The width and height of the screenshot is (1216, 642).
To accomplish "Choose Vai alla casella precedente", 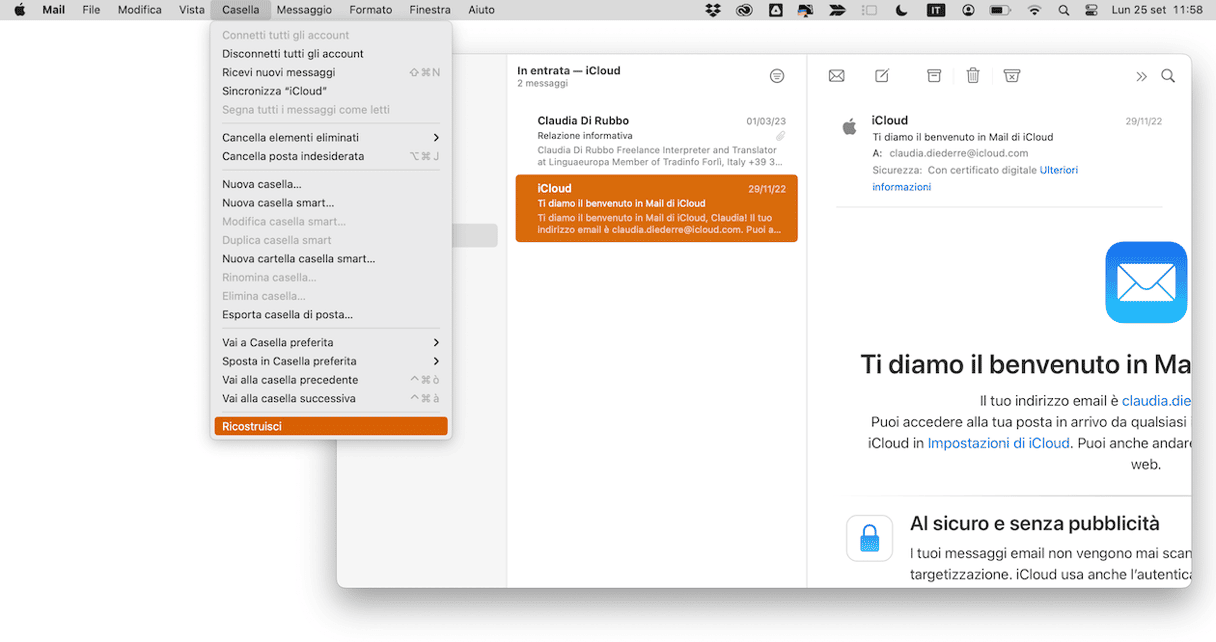I will click(x=331, y=380).
